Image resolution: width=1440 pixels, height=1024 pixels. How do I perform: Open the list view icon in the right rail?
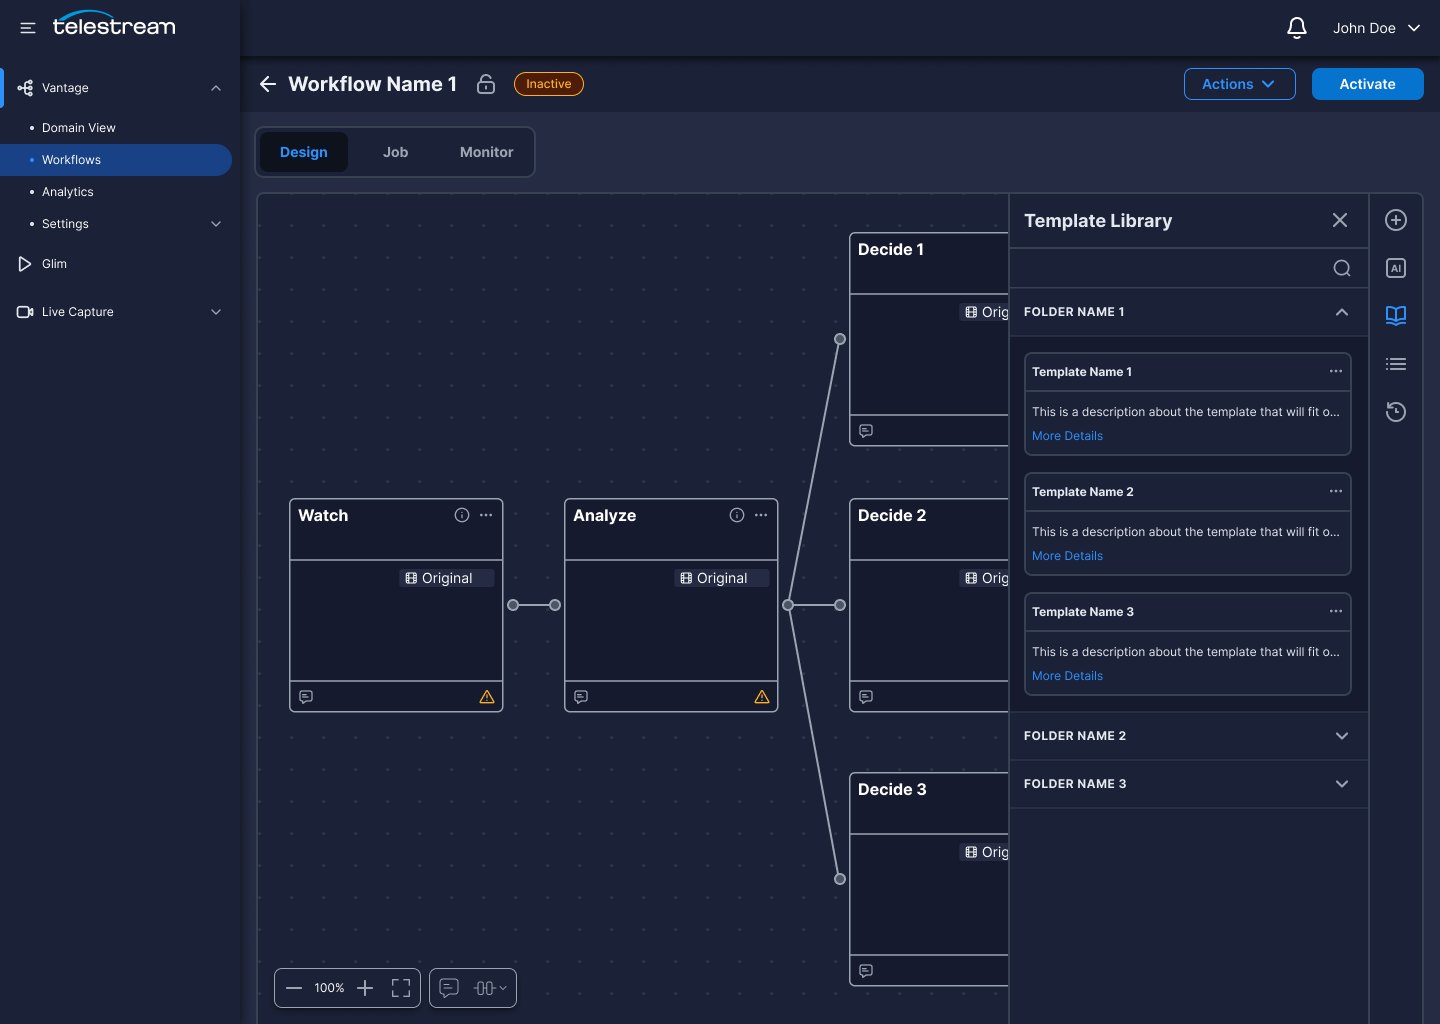[1396, 364]
